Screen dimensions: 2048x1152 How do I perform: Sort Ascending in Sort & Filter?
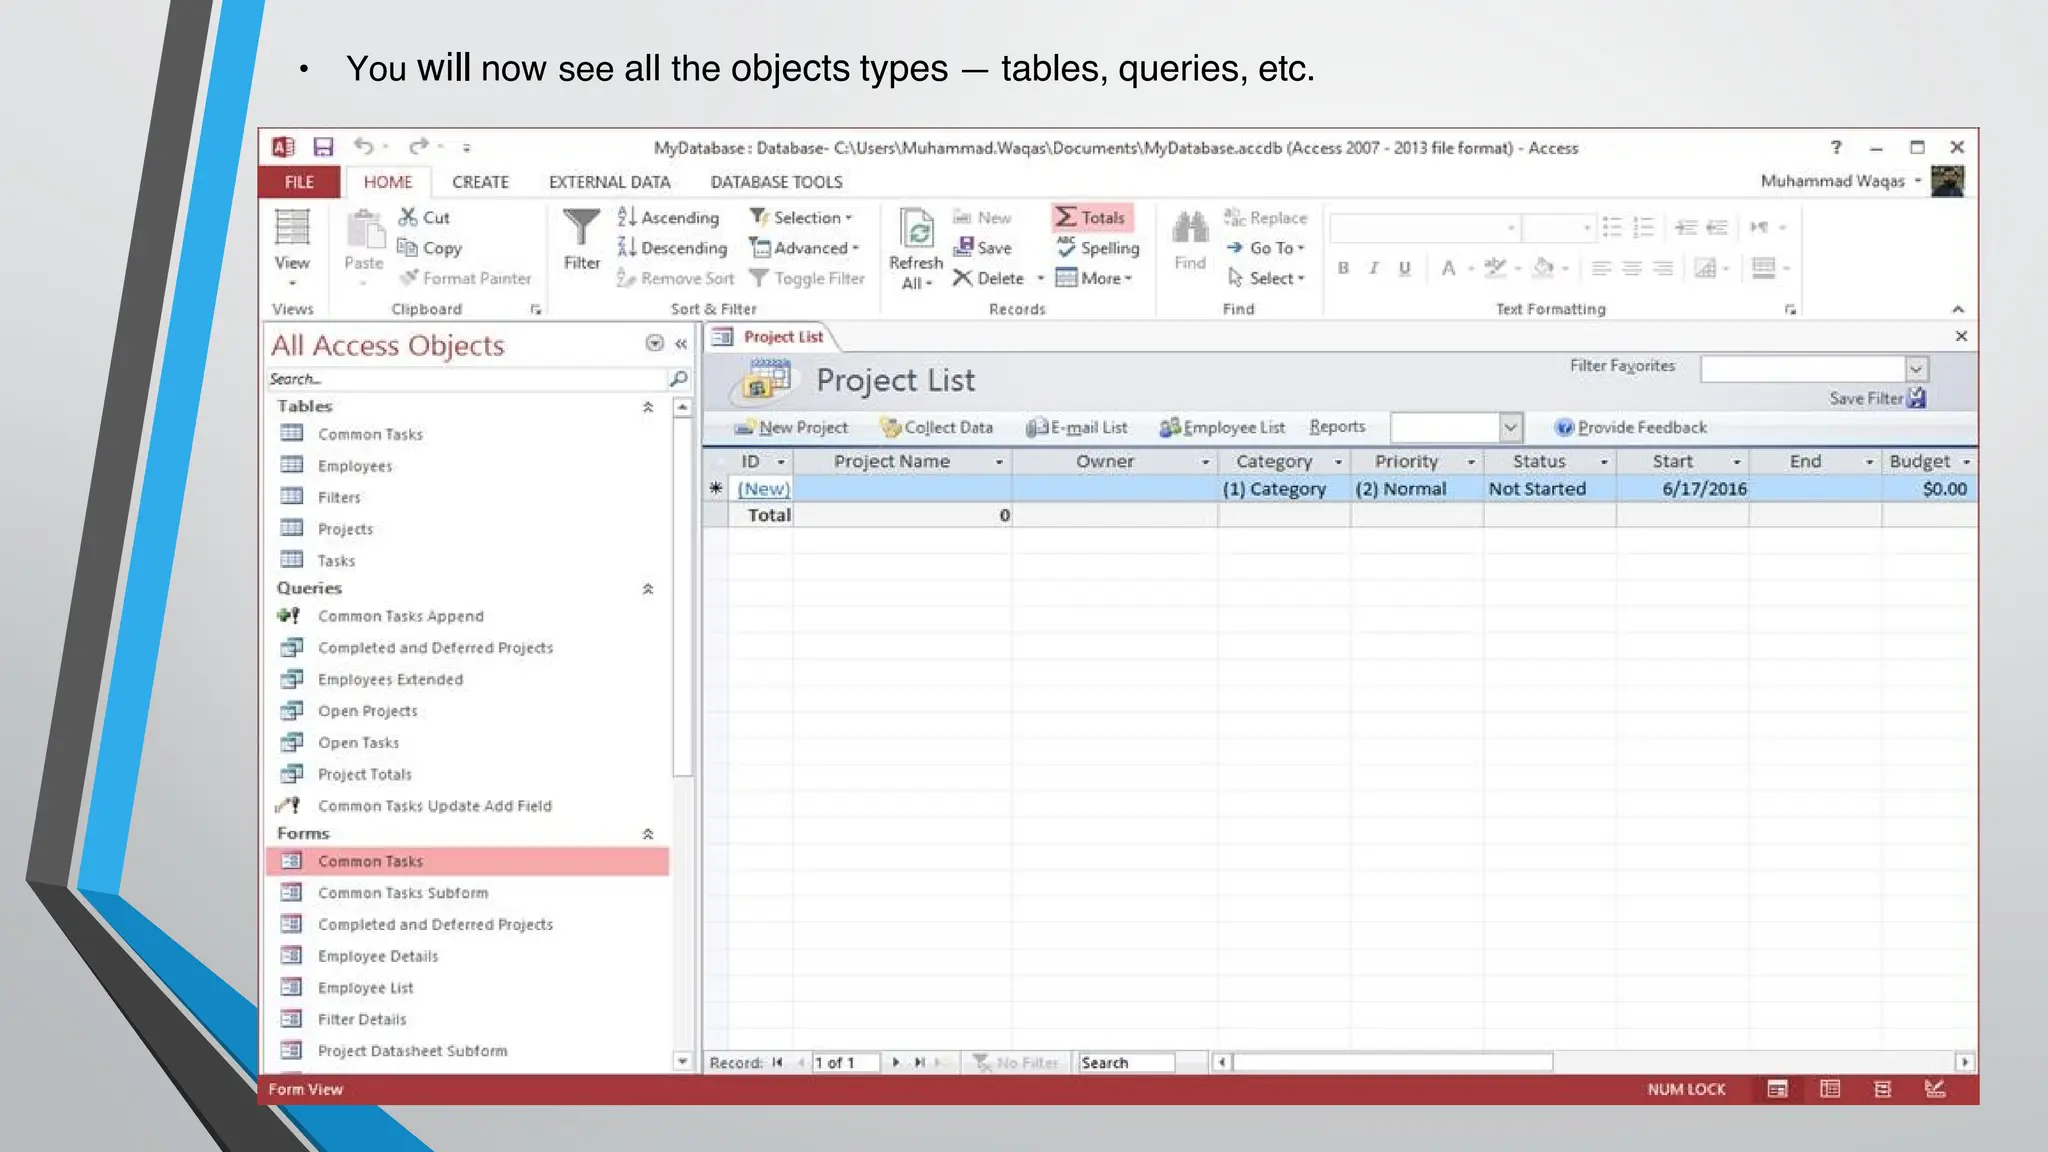coord(668,217)
